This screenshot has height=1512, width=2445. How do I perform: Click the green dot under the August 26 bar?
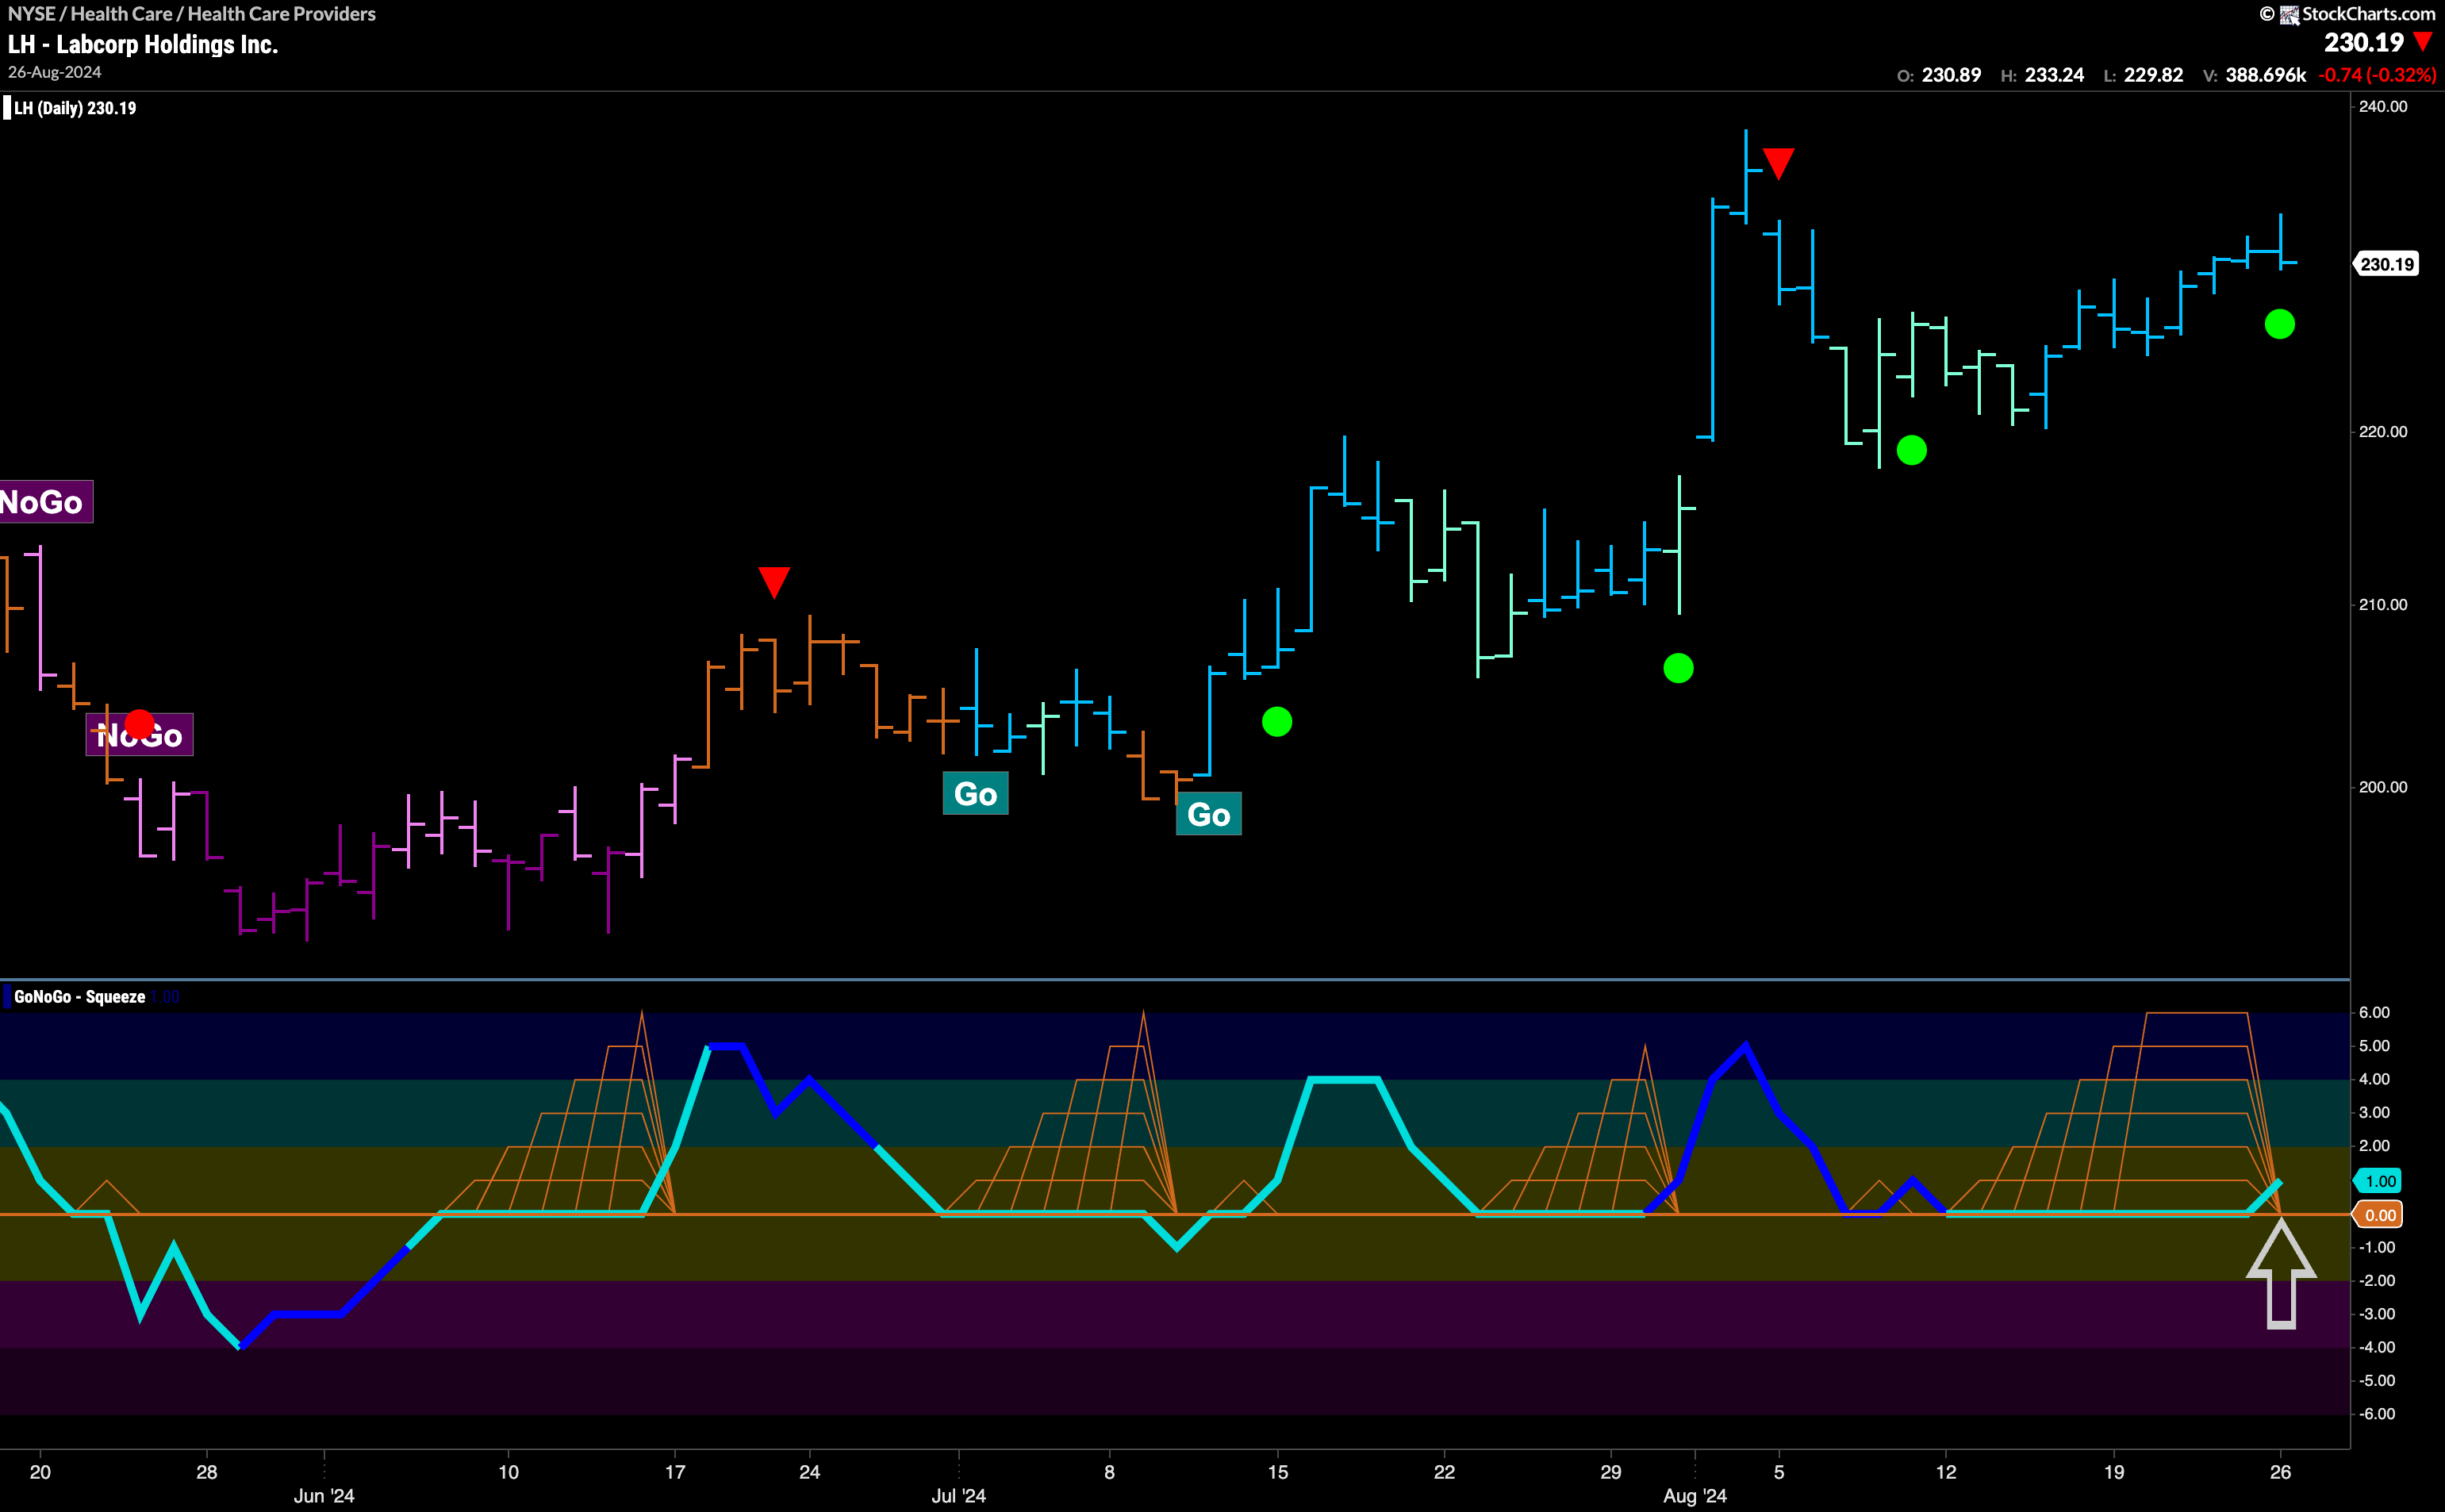click(x=2279, y=324)
